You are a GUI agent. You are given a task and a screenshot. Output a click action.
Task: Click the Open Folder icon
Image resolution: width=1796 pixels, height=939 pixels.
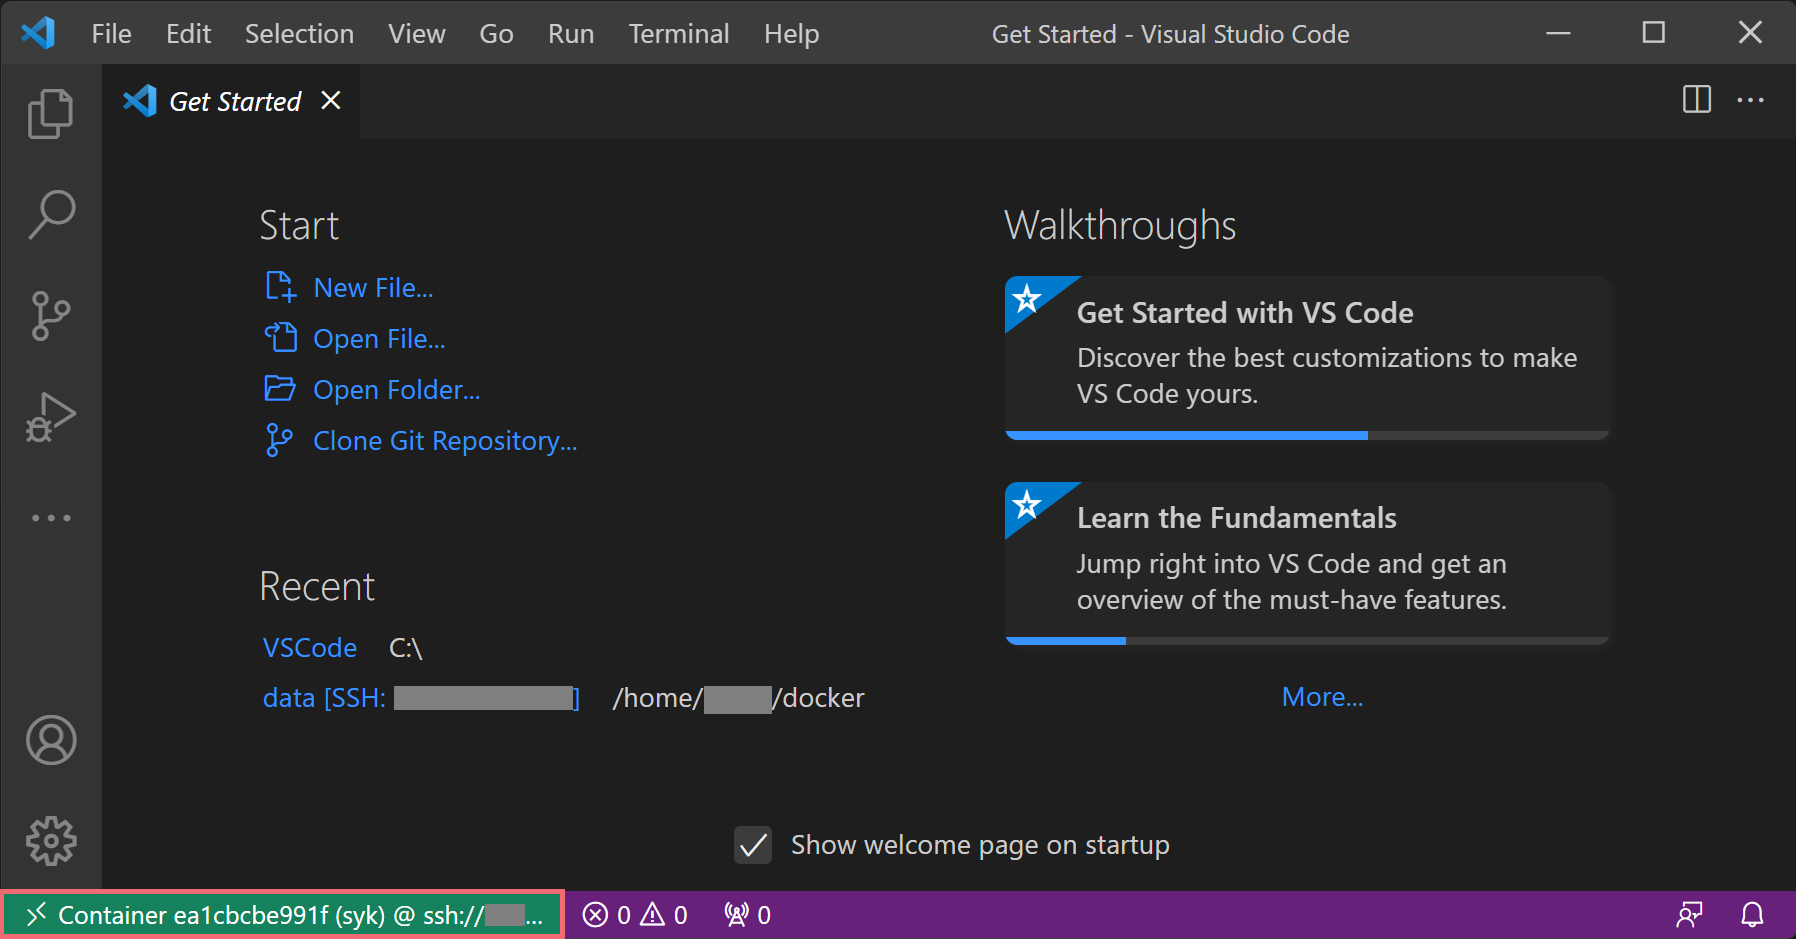click(x=280, y=389)
